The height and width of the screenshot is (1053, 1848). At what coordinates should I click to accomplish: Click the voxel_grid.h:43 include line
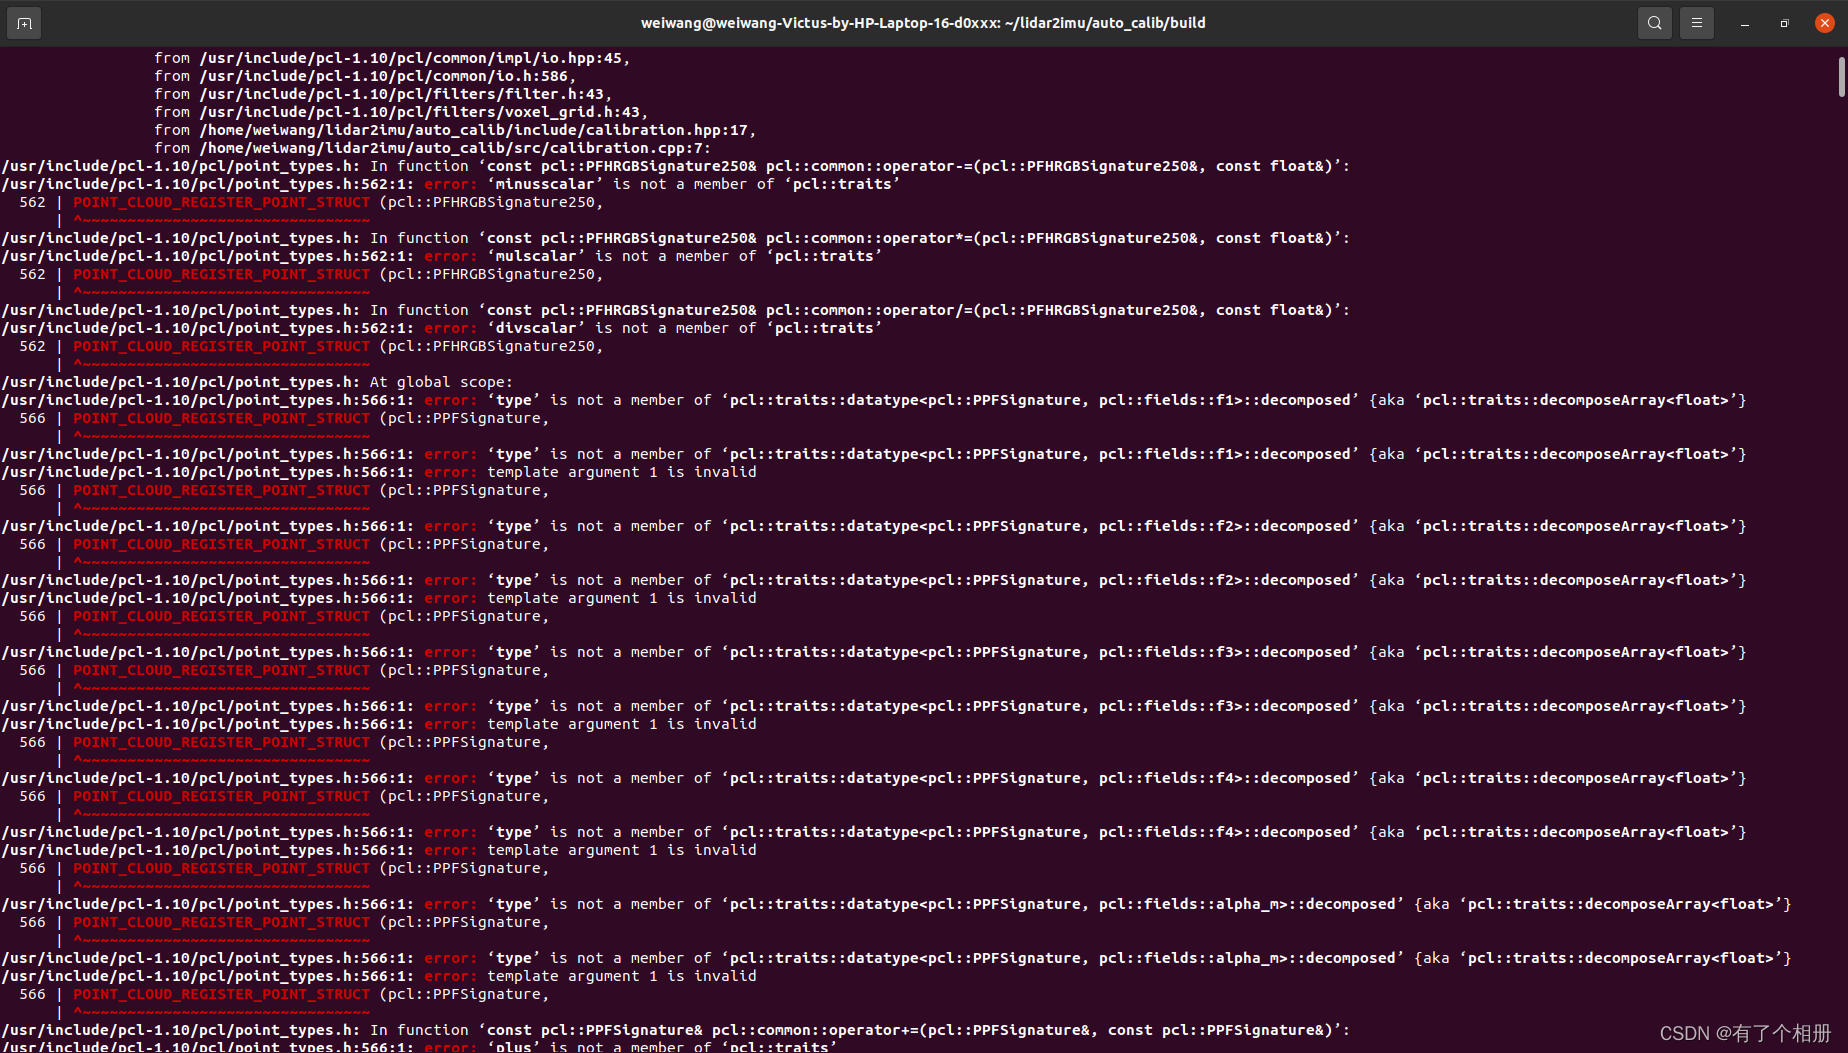(401, 112)
